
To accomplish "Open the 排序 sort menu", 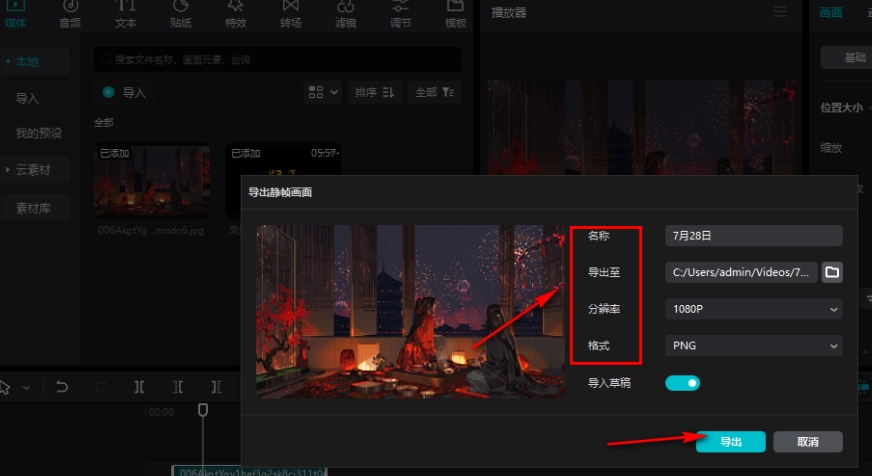I will [x=374, y=92].
